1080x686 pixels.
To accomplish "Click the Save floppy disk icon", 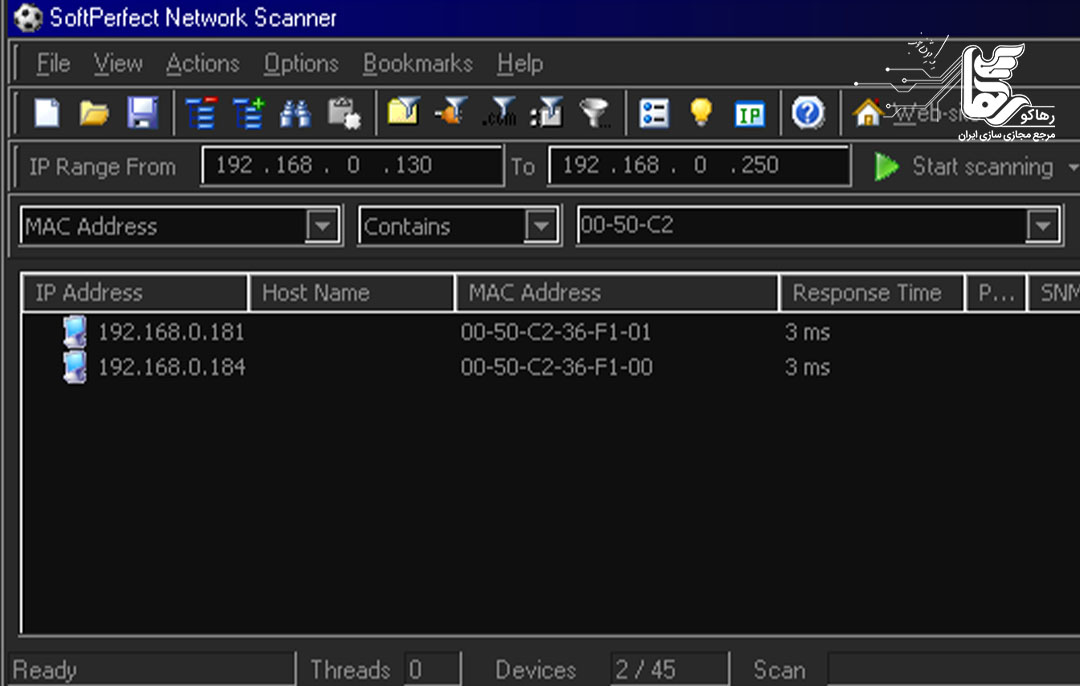I will tap(142, 113).
